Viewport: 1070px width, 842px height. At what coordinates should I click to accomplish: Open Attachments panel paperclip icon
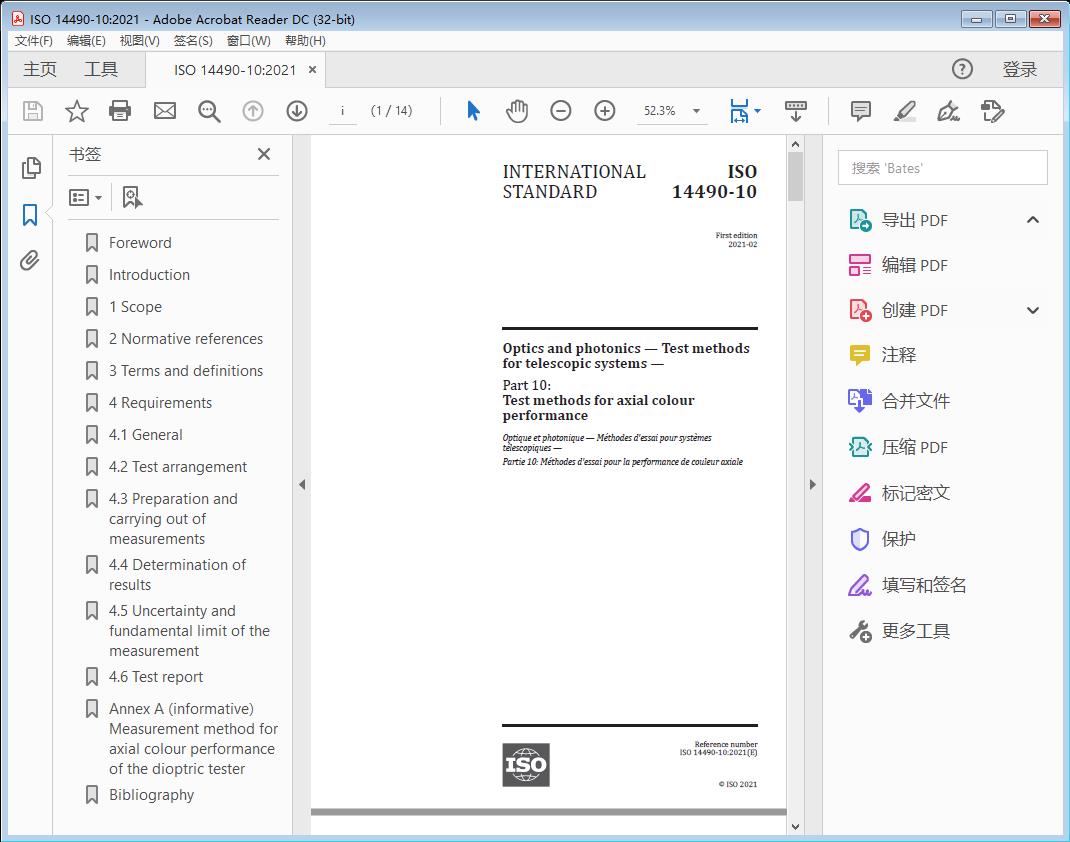[x=30, y=261]
